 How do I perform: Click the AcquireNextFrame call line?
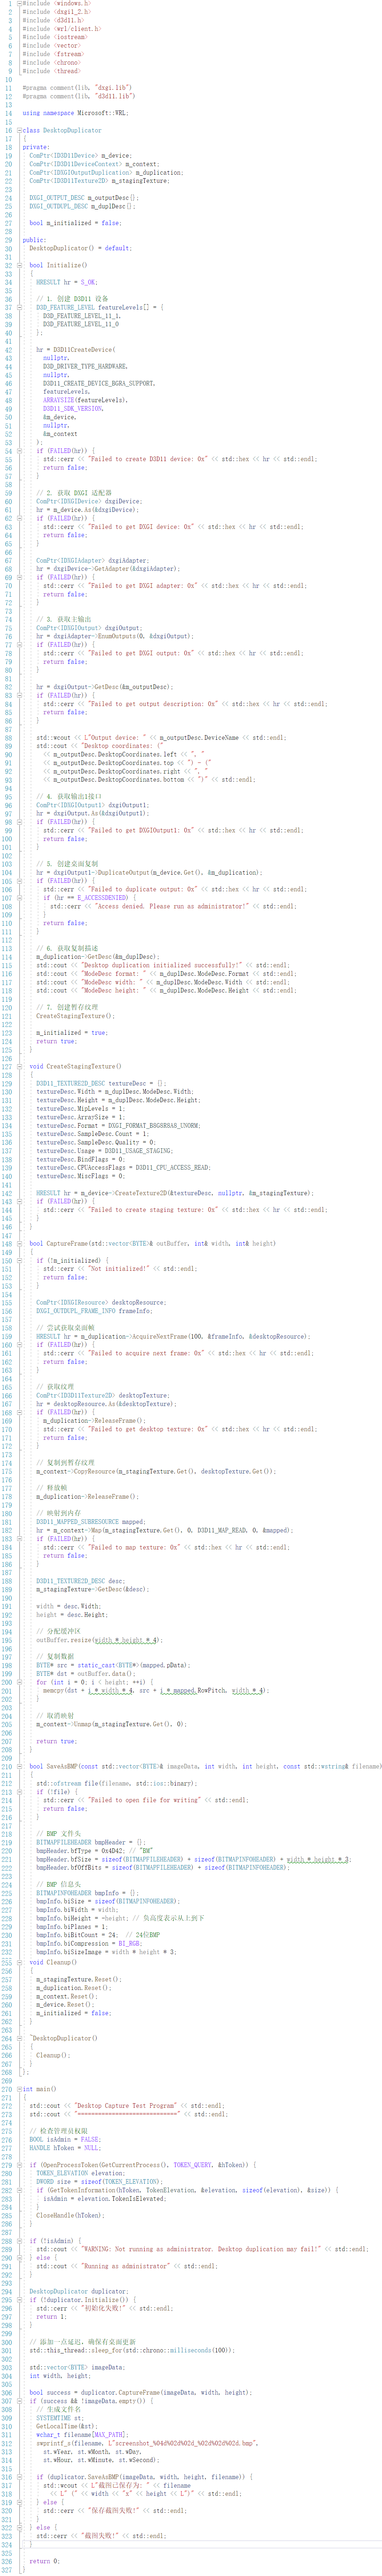pos(173,1336)
